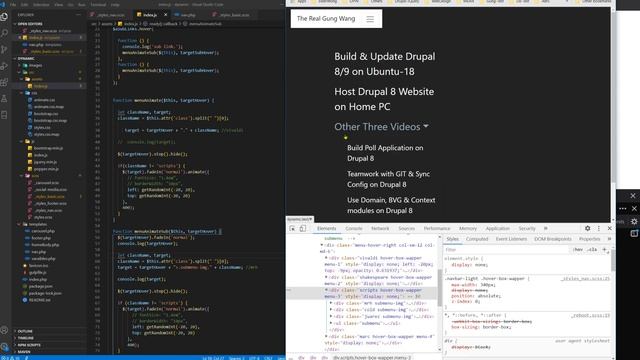Toggle the navbar hamburger menu
The height and width of the screenshot is (360, 640).
pos(370,19)
